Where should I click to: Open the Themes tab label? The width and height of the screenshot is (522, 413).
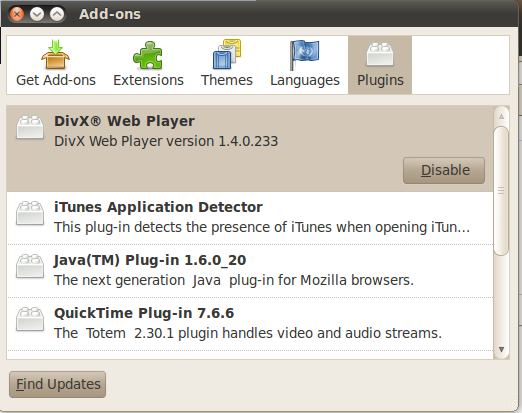(x=227, y=80)
